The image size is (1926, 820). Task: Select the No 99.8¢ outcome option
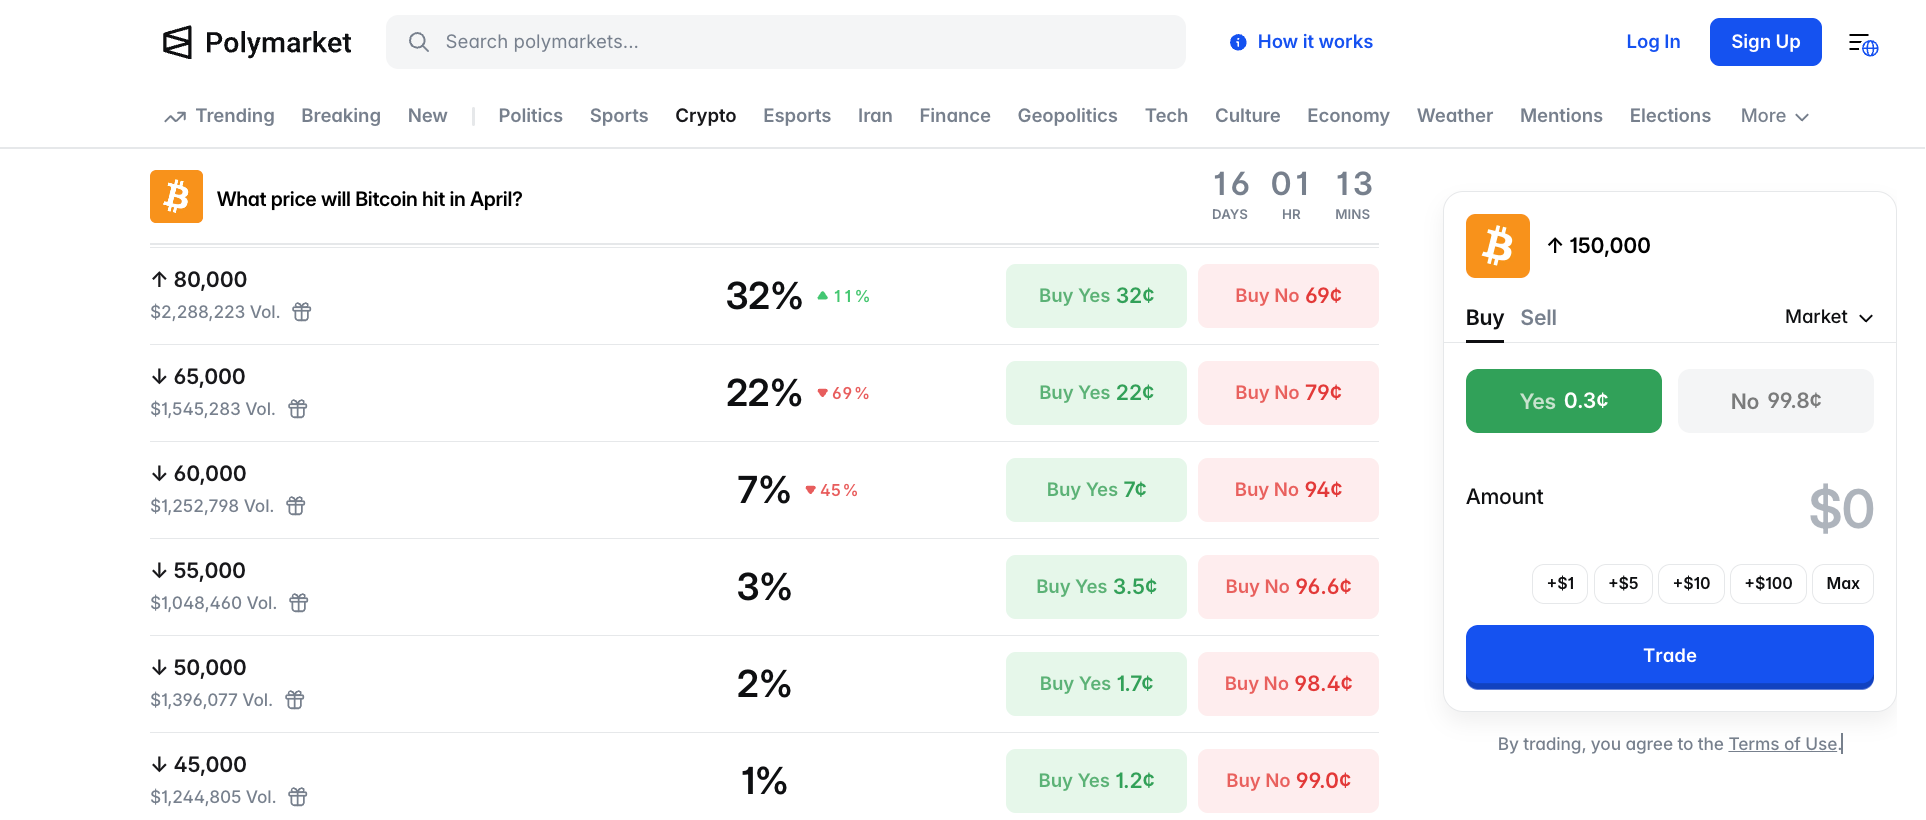point(1775,401)
